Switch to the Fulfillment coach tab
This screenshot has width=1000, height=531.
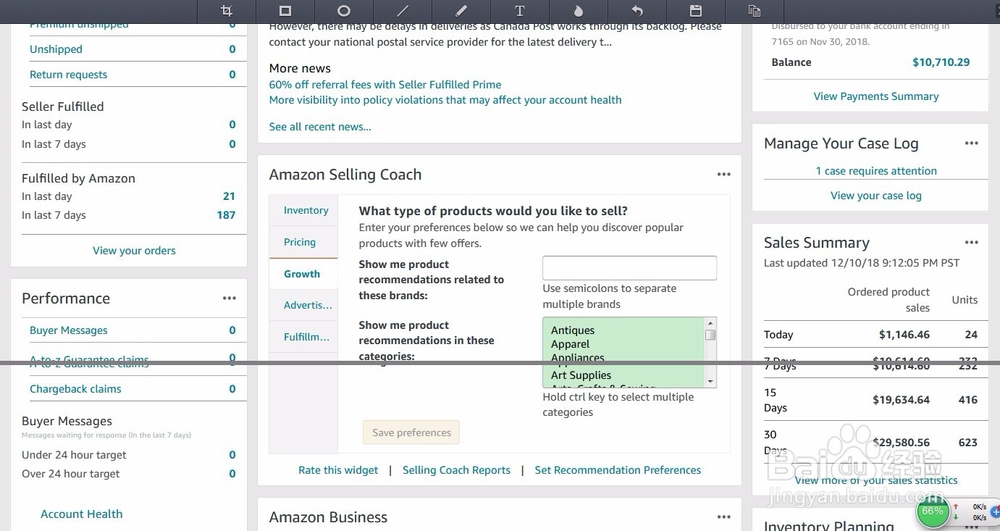click(x=304, y=337)
